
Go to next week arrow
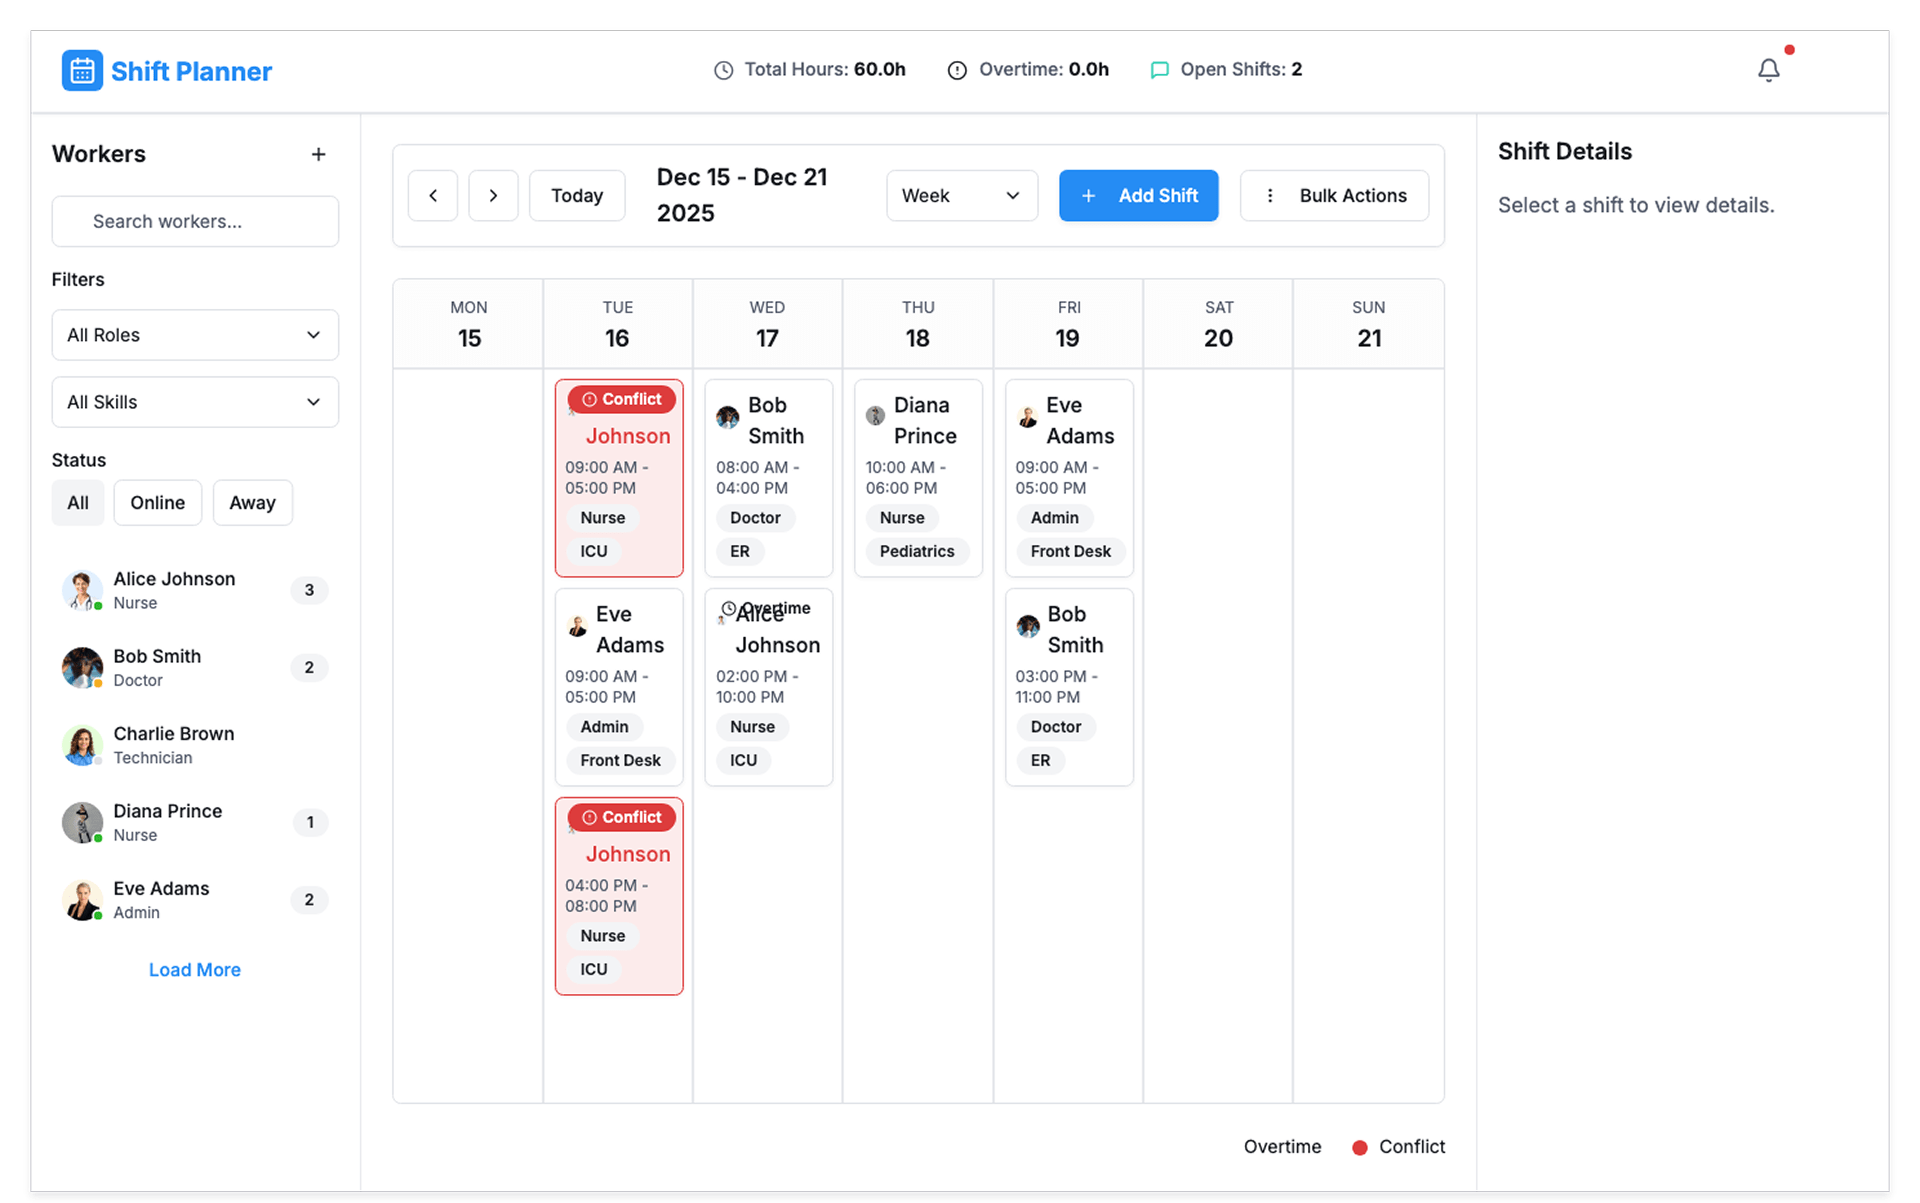[x=493, y=195]
